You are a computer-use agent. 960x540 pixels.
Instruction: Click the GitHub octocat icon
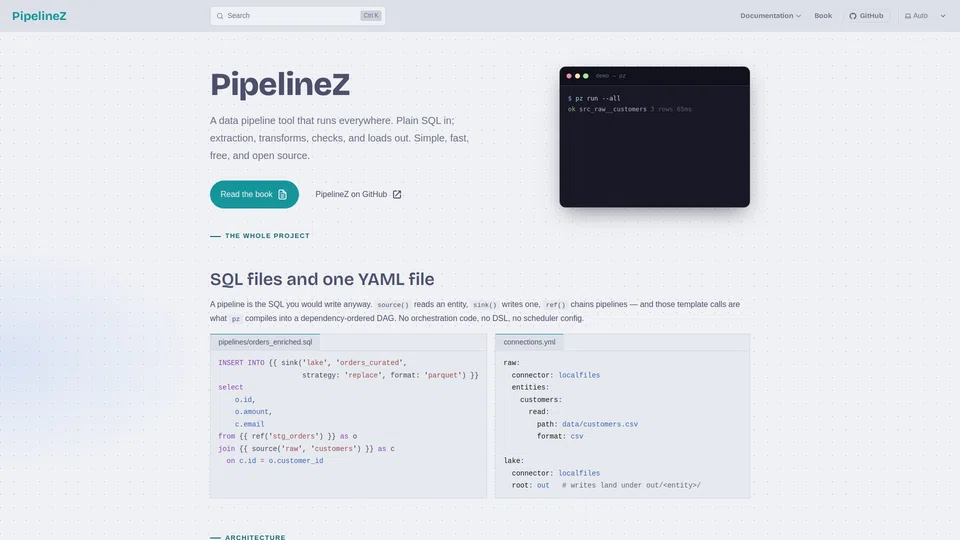852,16
